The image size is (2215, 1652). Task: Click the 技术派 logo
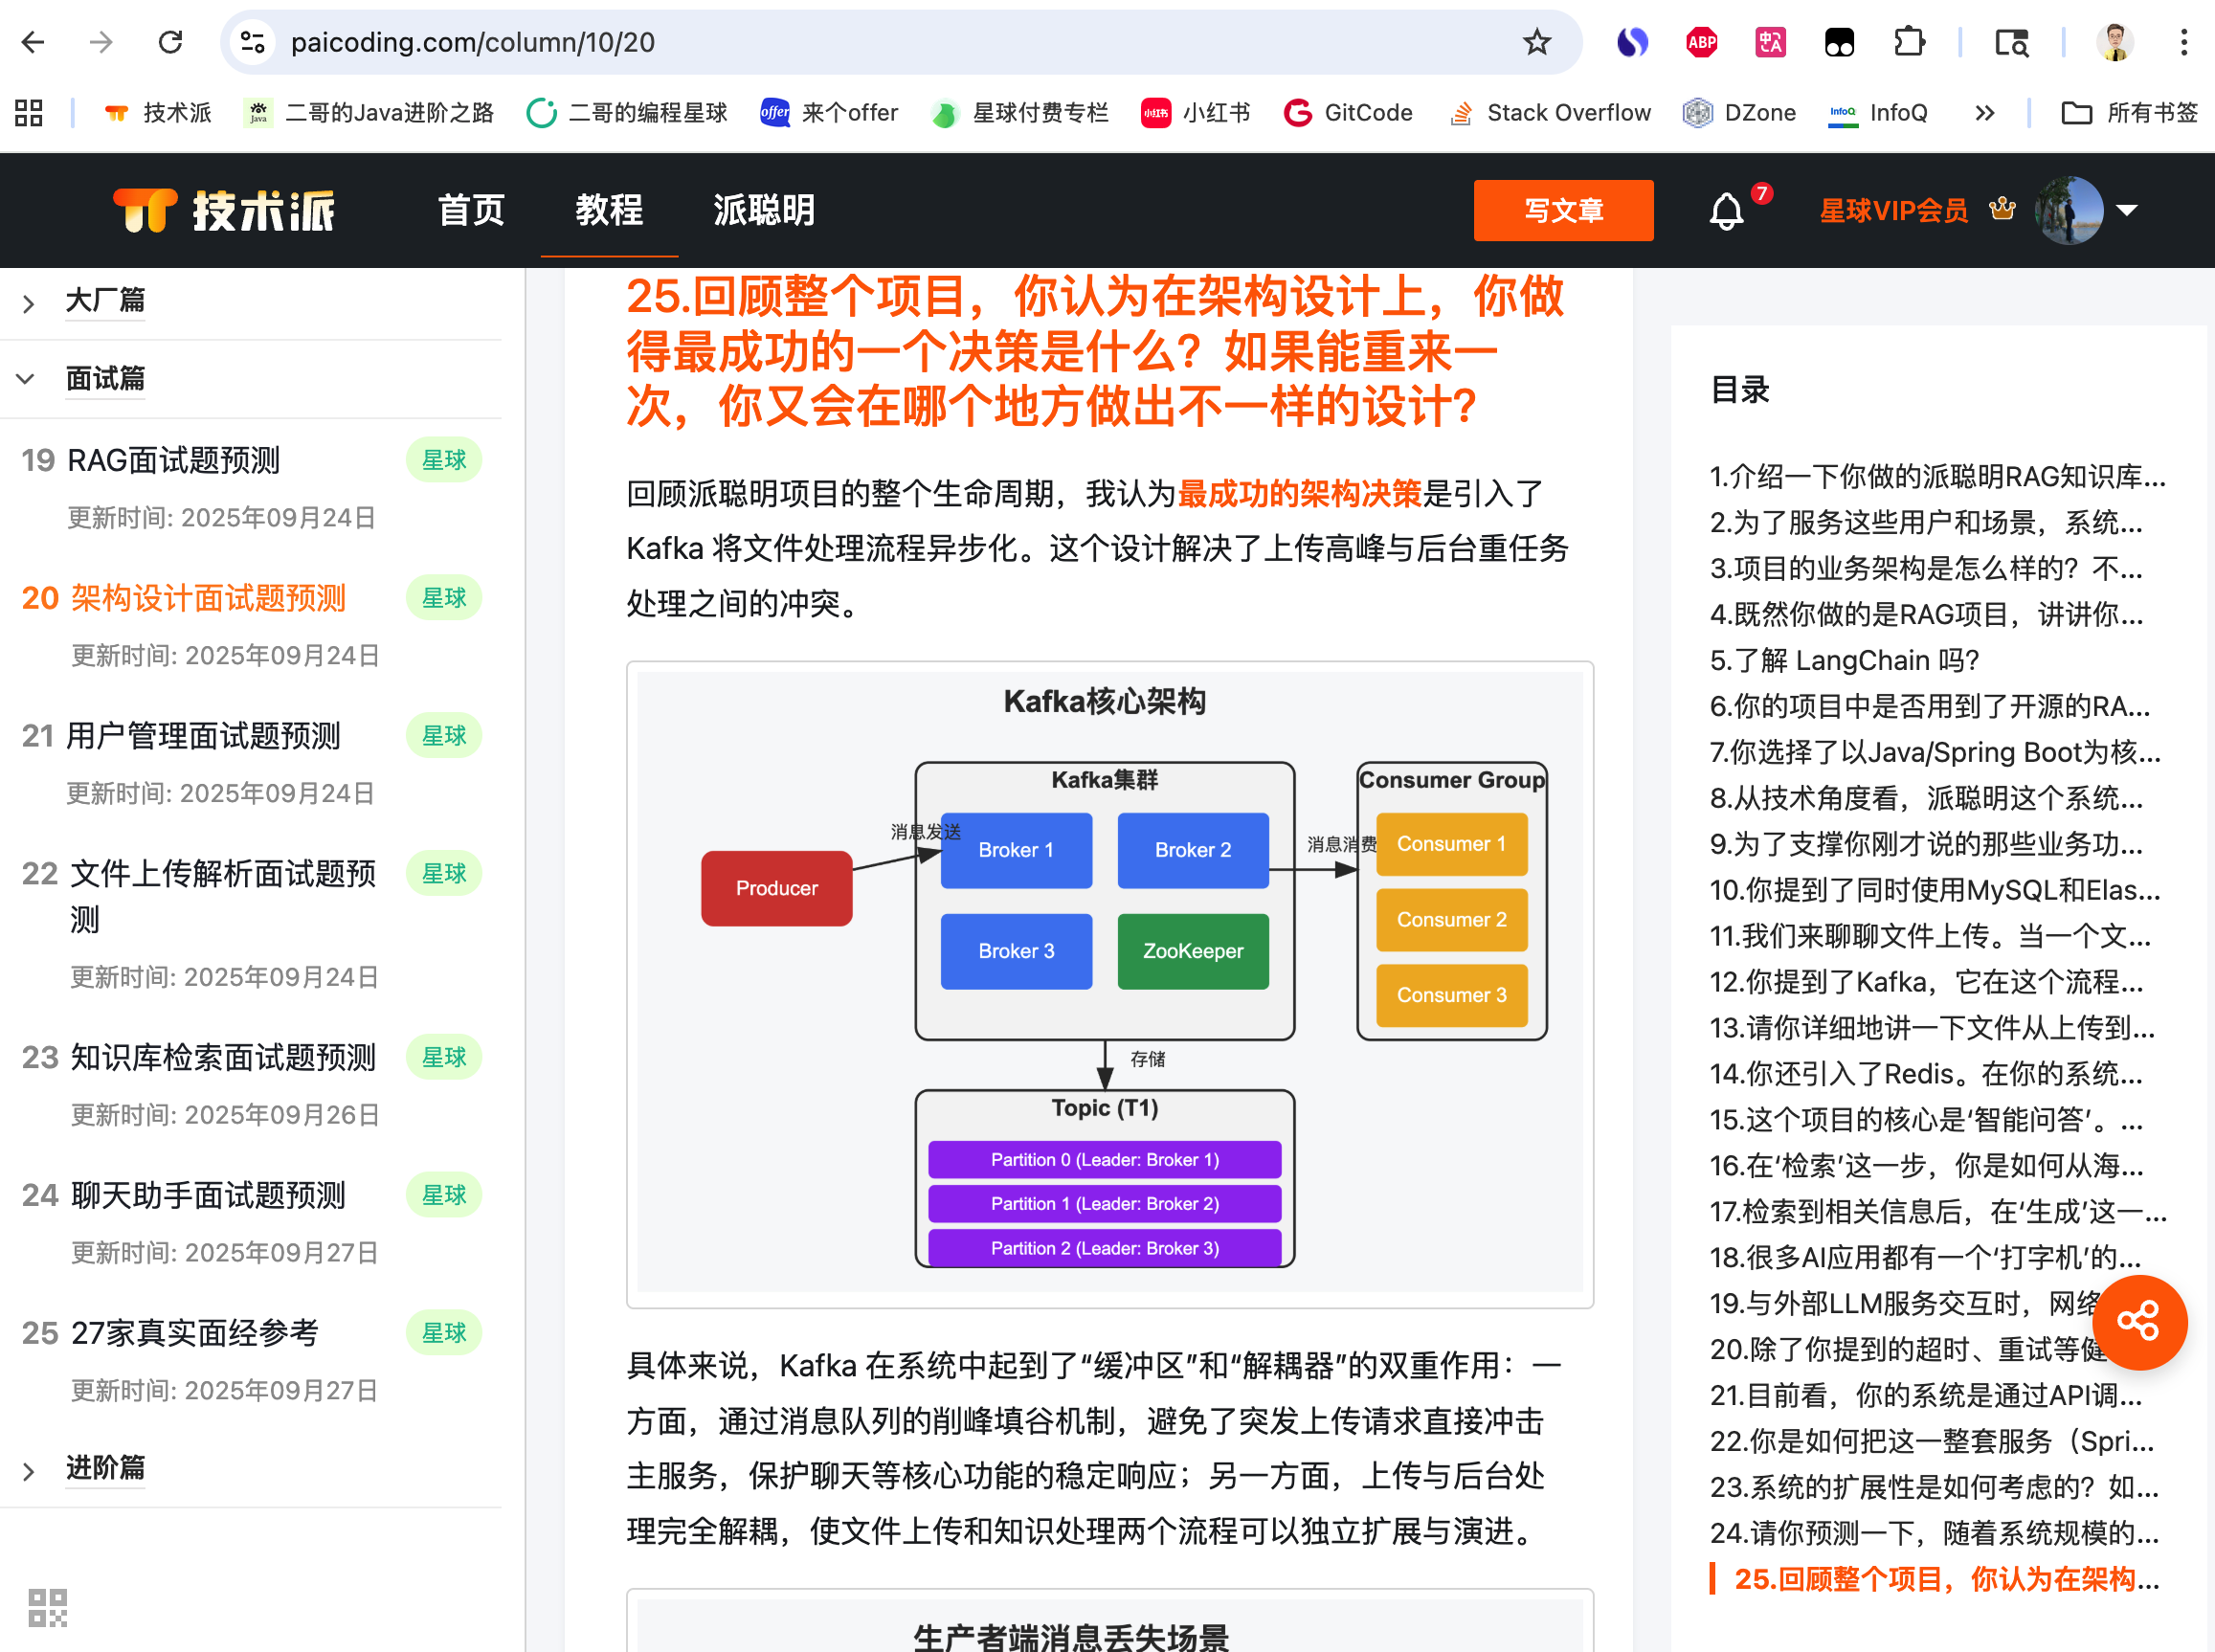224,211
